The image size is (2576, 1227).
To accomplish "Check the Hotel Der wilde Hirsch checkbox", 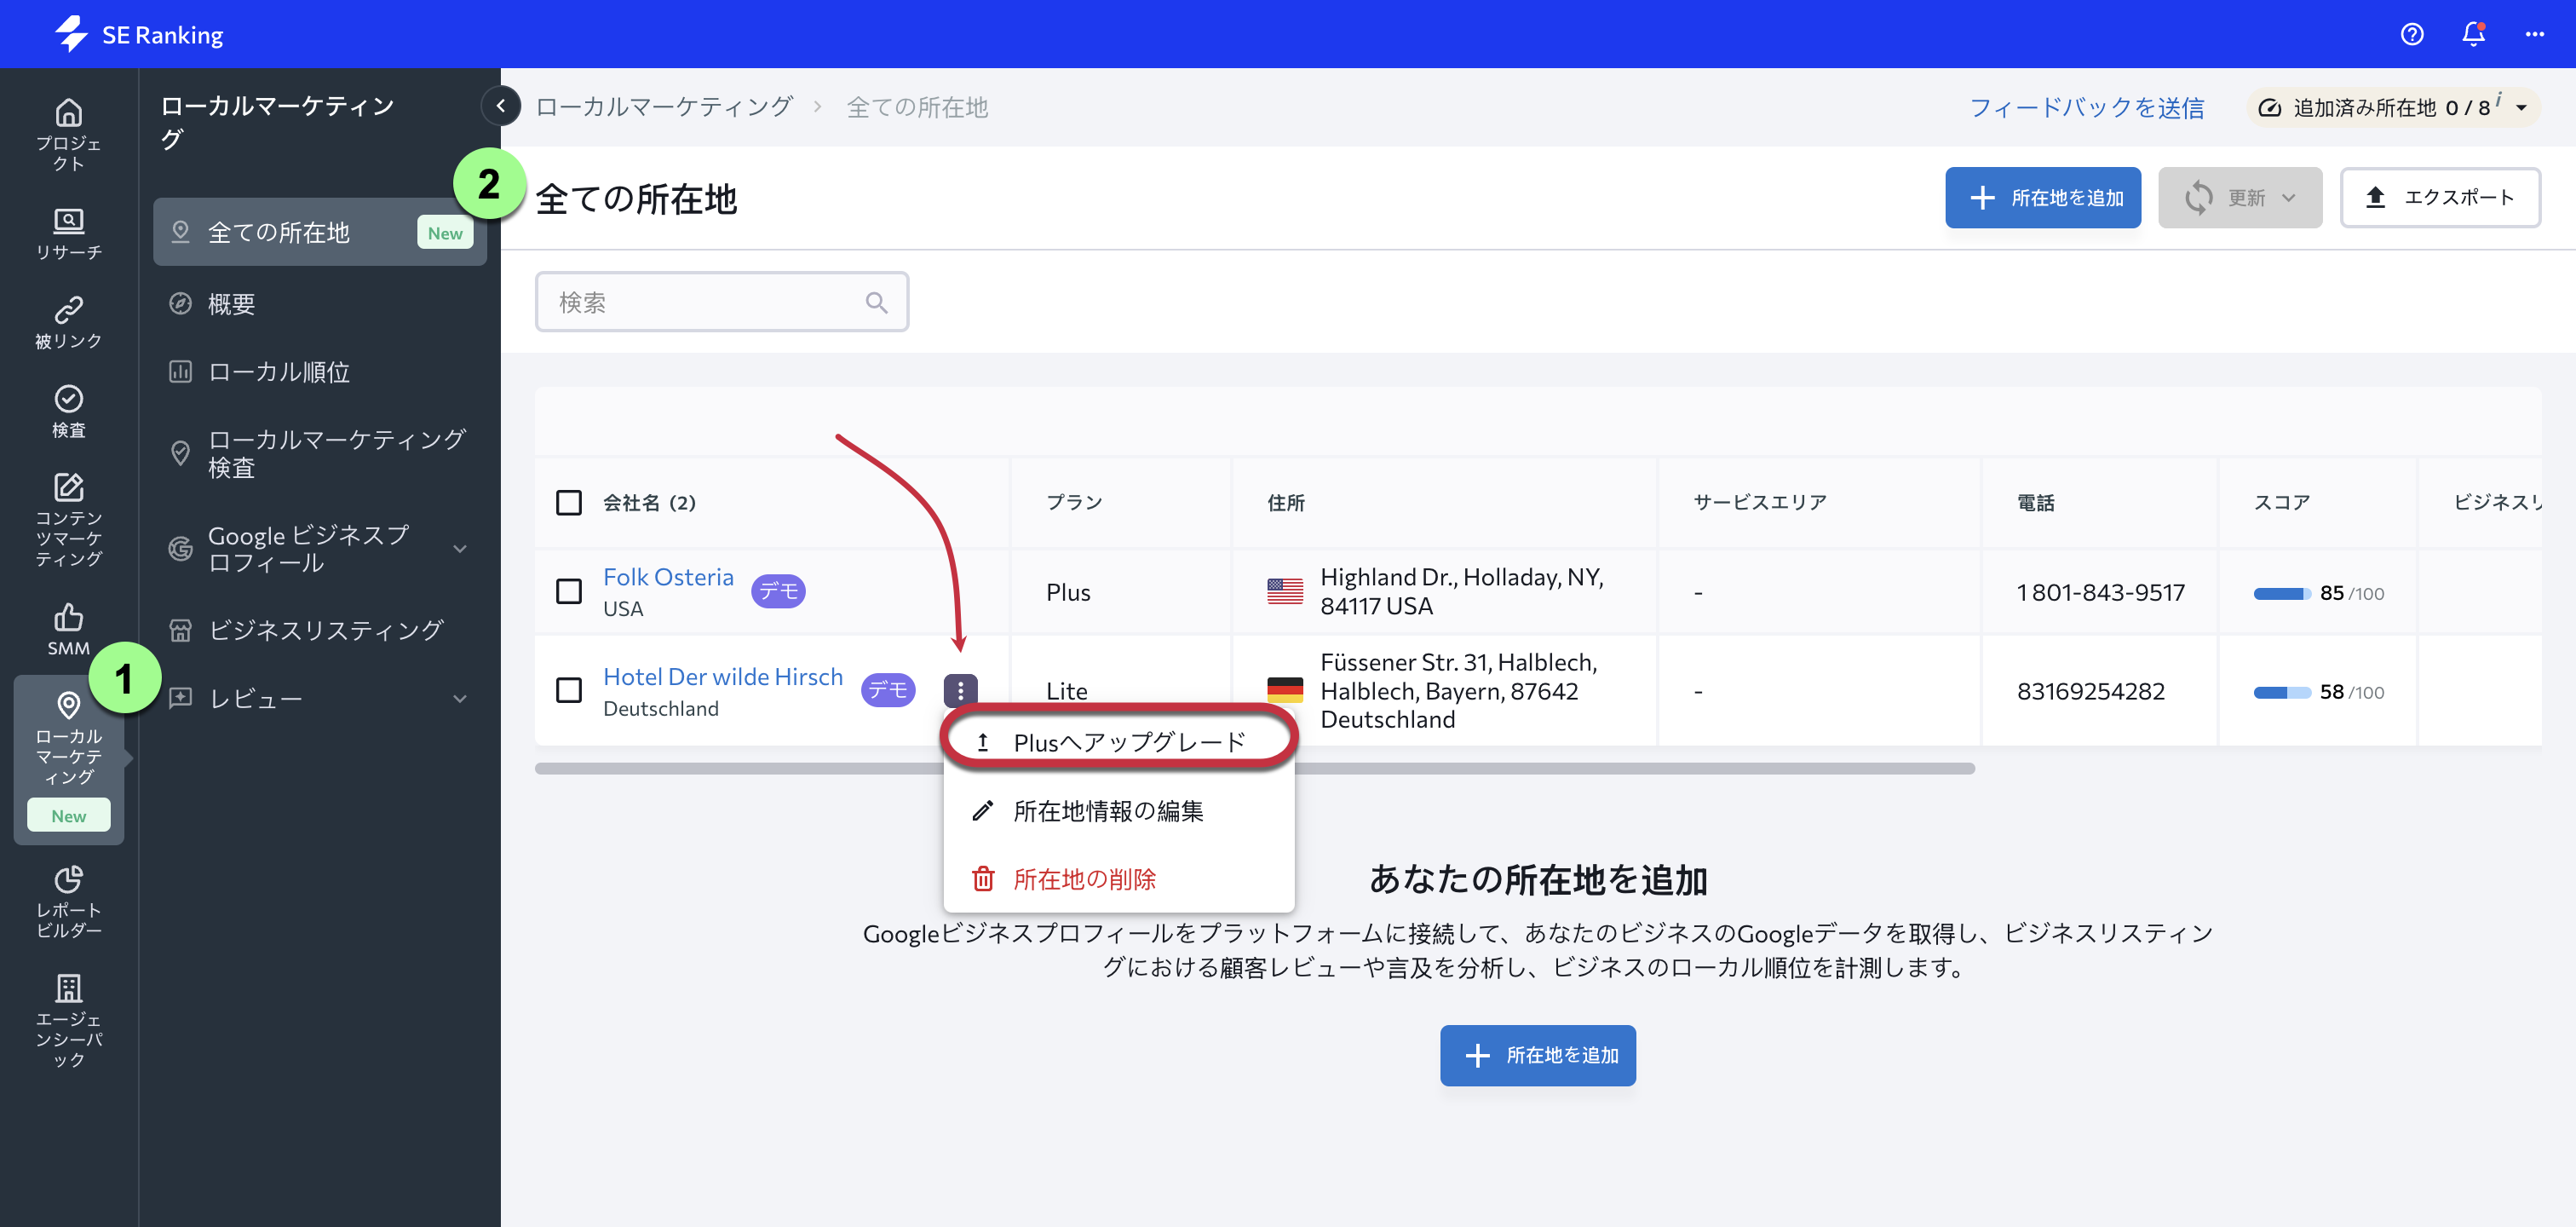I will pyautogui.click(x=568, y=690).
